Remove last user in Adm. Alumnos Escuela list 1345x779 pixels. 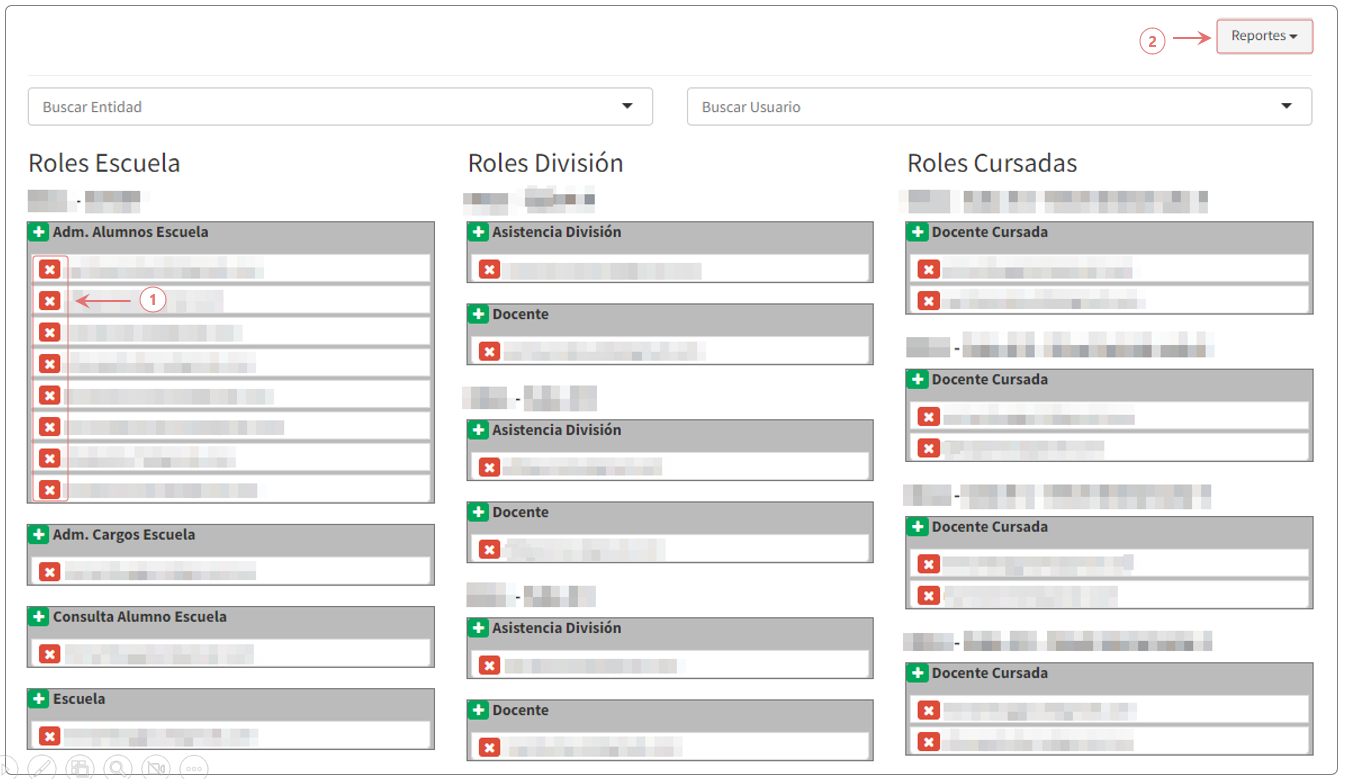point(49,490)
